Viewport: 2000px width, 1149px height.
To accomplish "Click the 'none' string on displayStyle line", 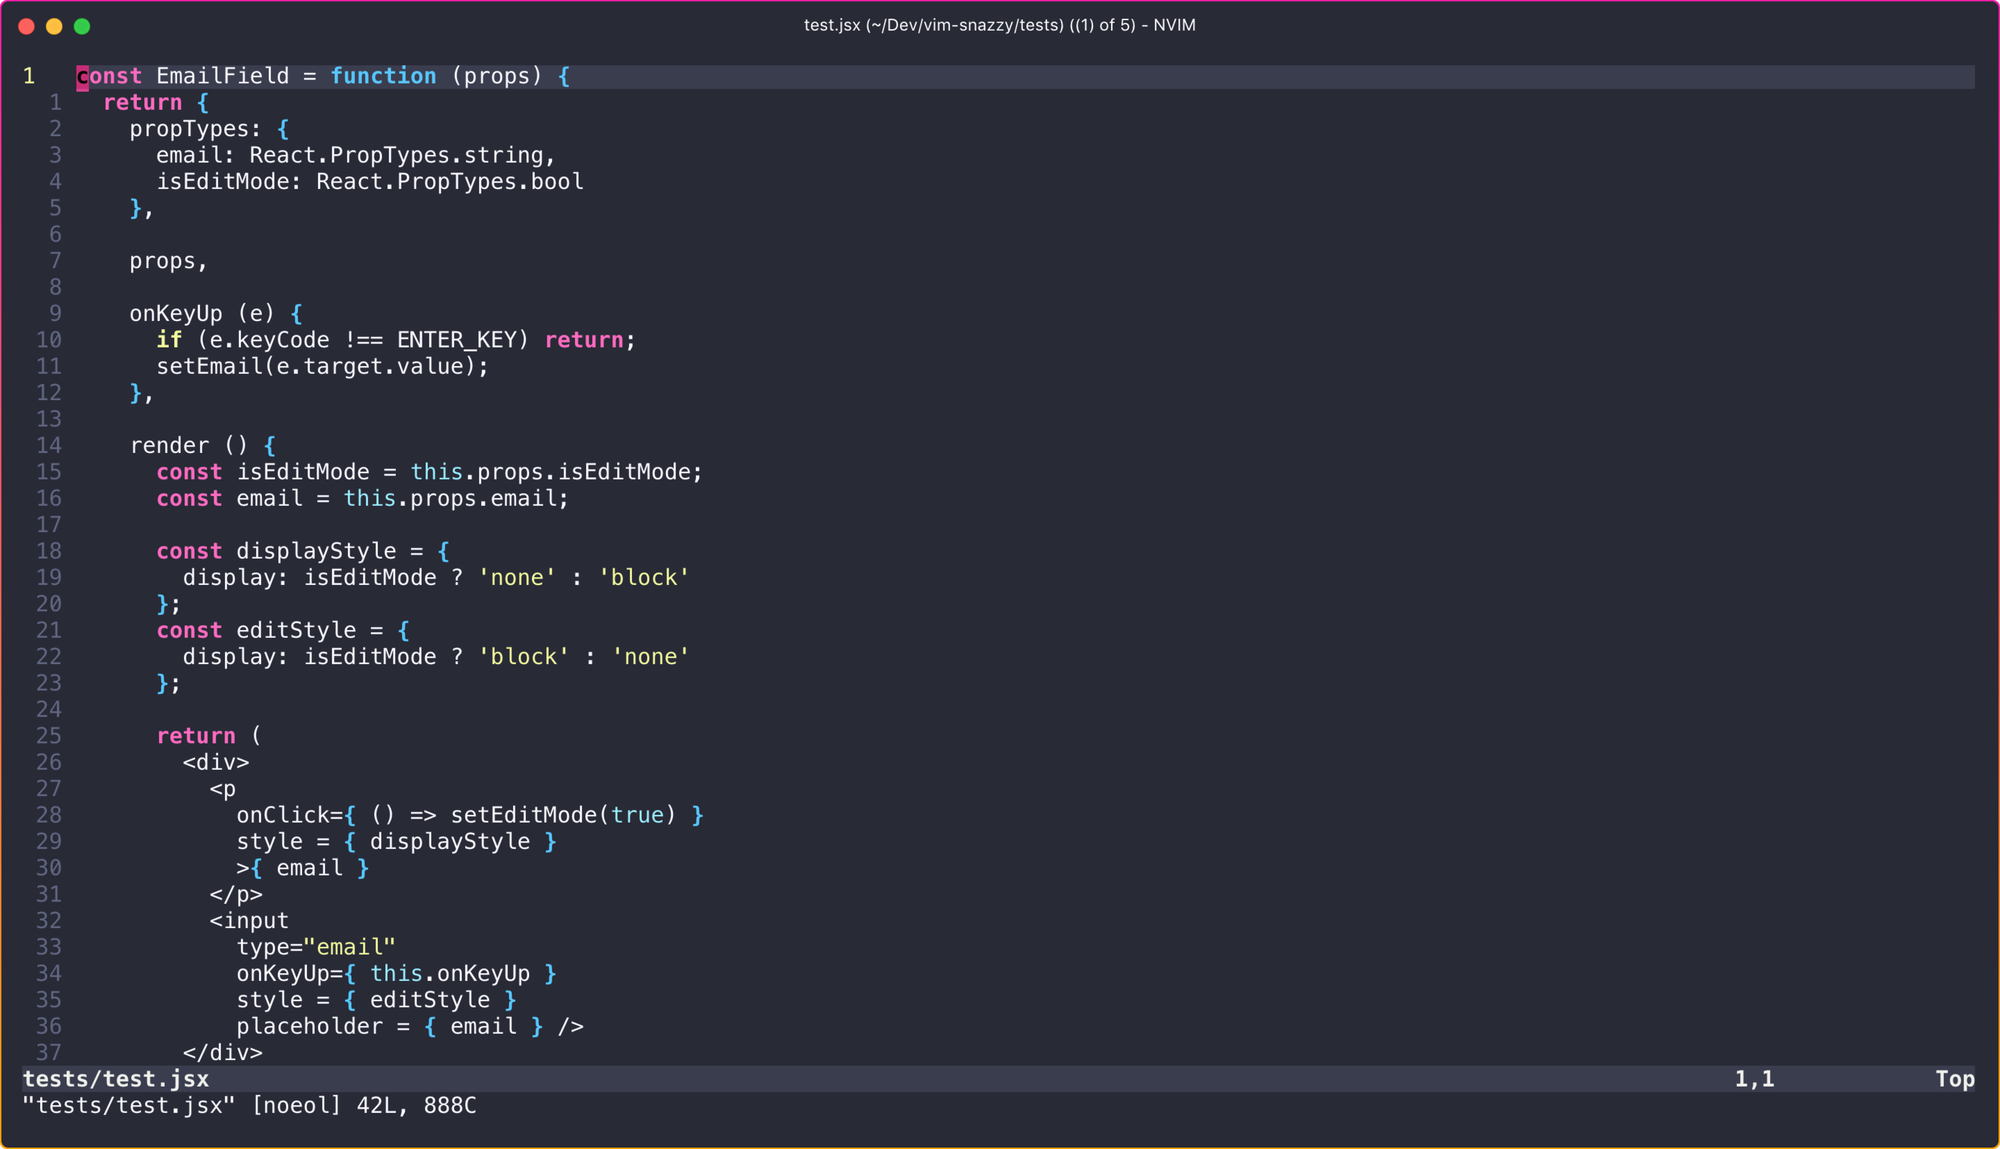I will [516, 578].
